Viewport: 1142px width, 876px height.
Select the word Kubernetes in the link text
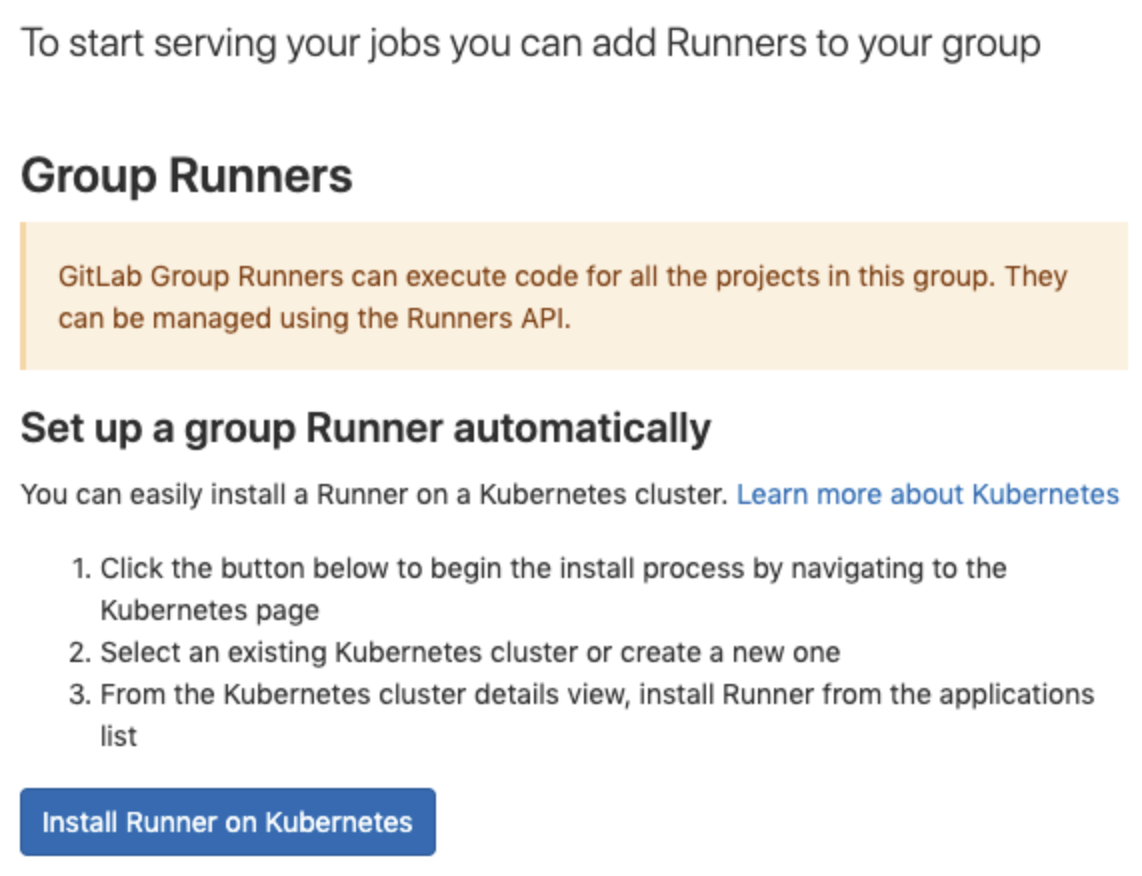pyautogui.click(x=1045, y=494)
